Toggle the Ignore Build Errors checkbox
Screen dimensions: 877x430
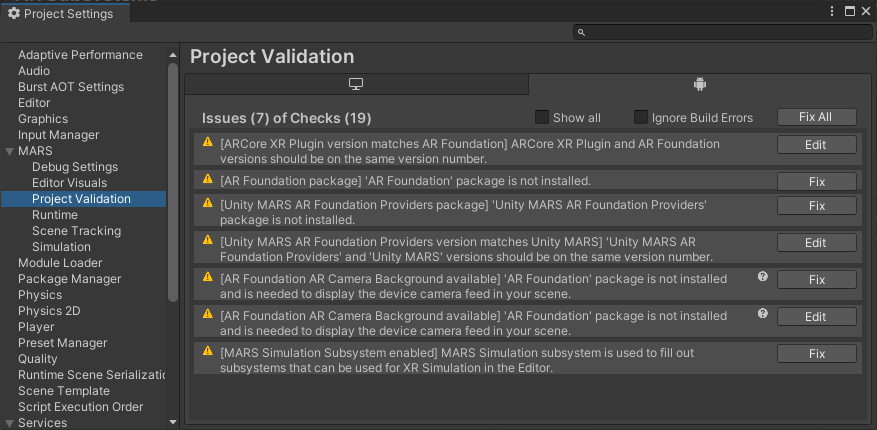641,117
